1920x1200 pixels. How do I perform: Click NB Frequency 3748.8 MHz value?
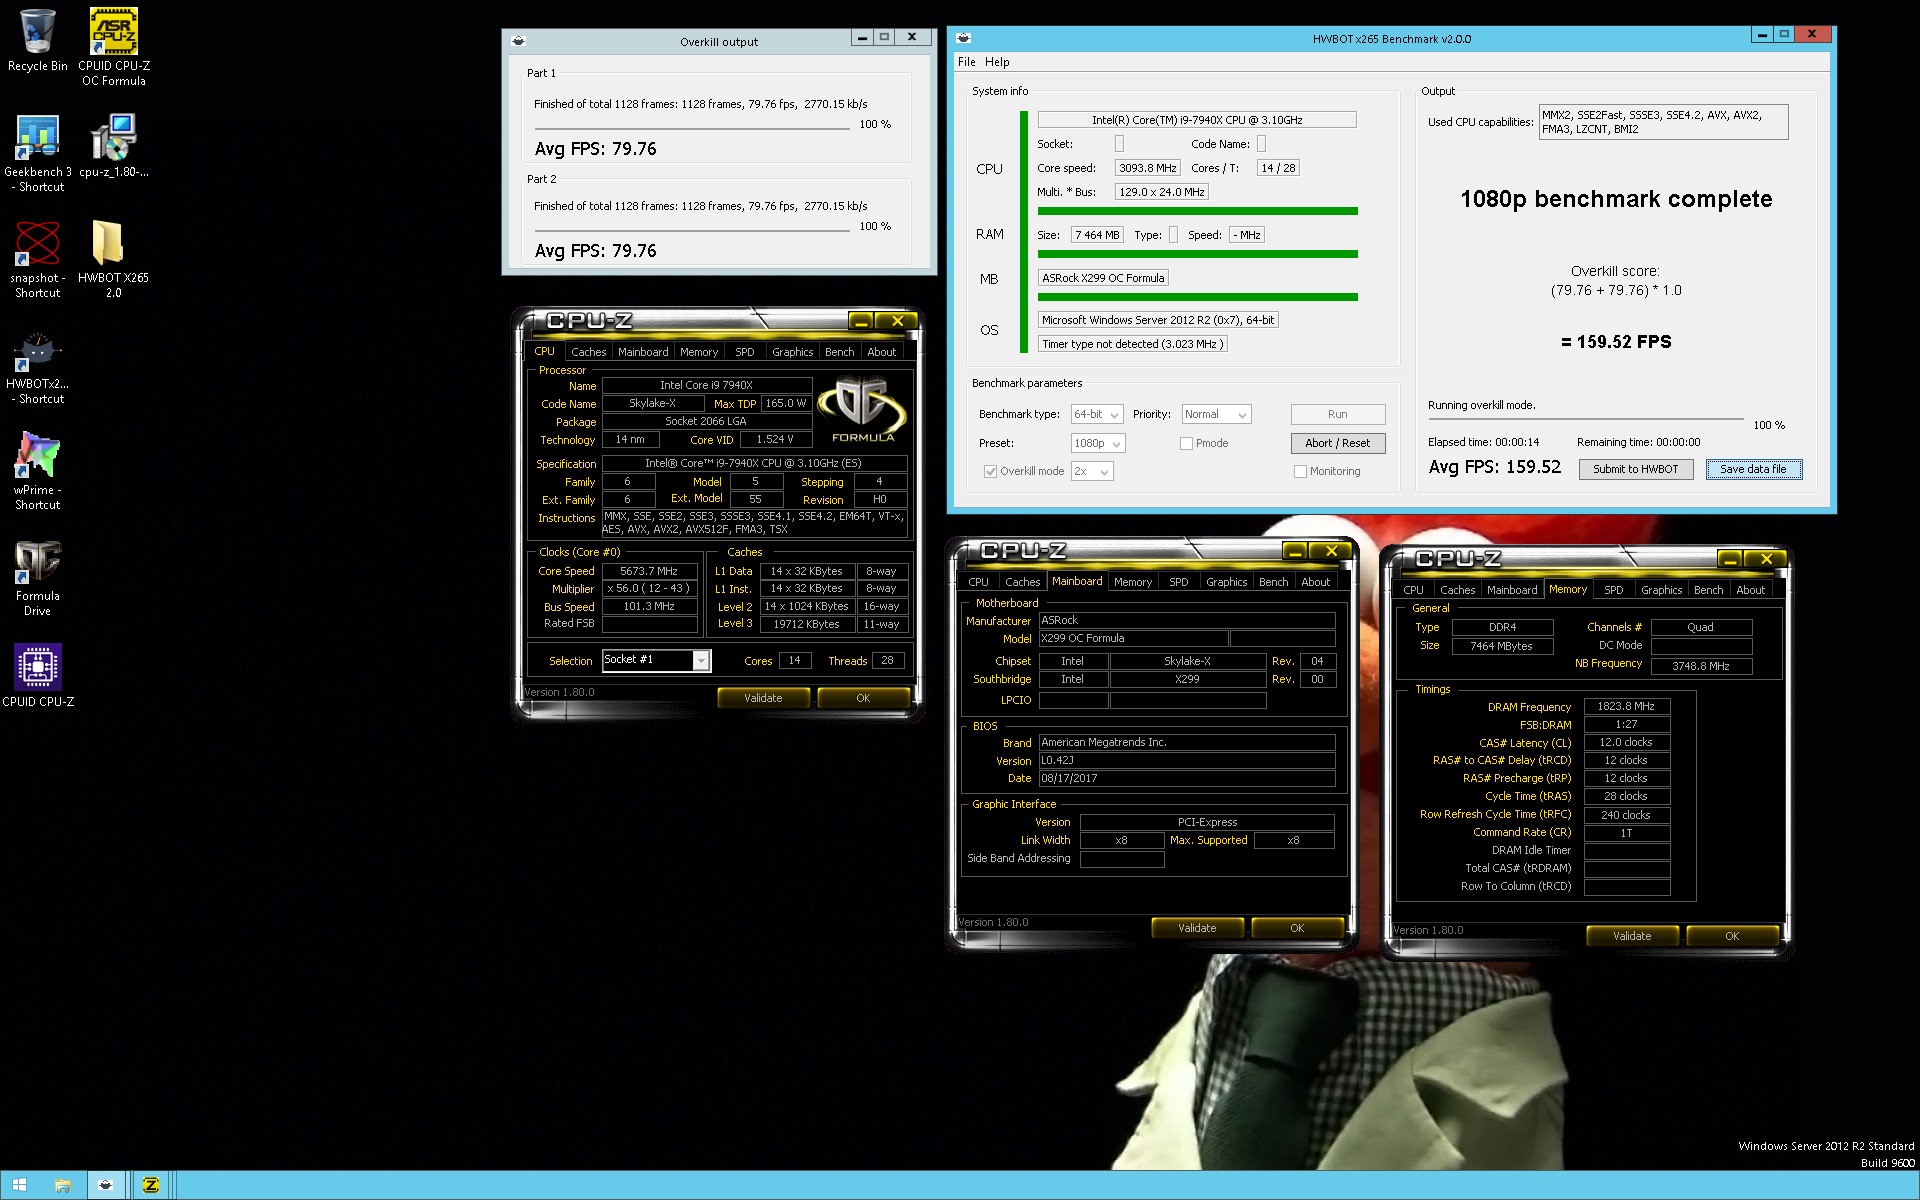(1701, 666)
